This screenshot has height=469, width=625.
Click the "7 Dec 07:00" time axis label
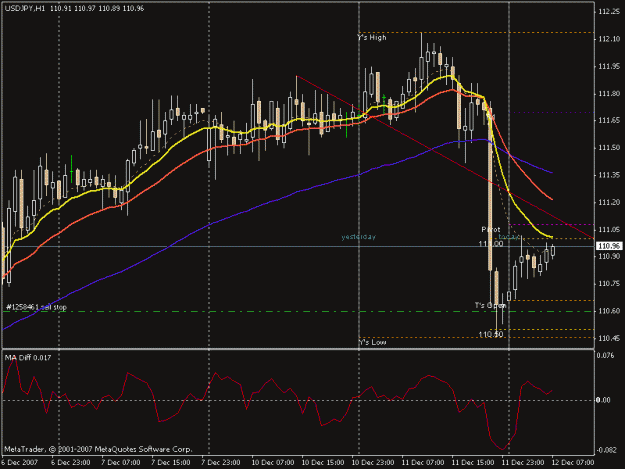pyautogui.click(x=121, y=463)
